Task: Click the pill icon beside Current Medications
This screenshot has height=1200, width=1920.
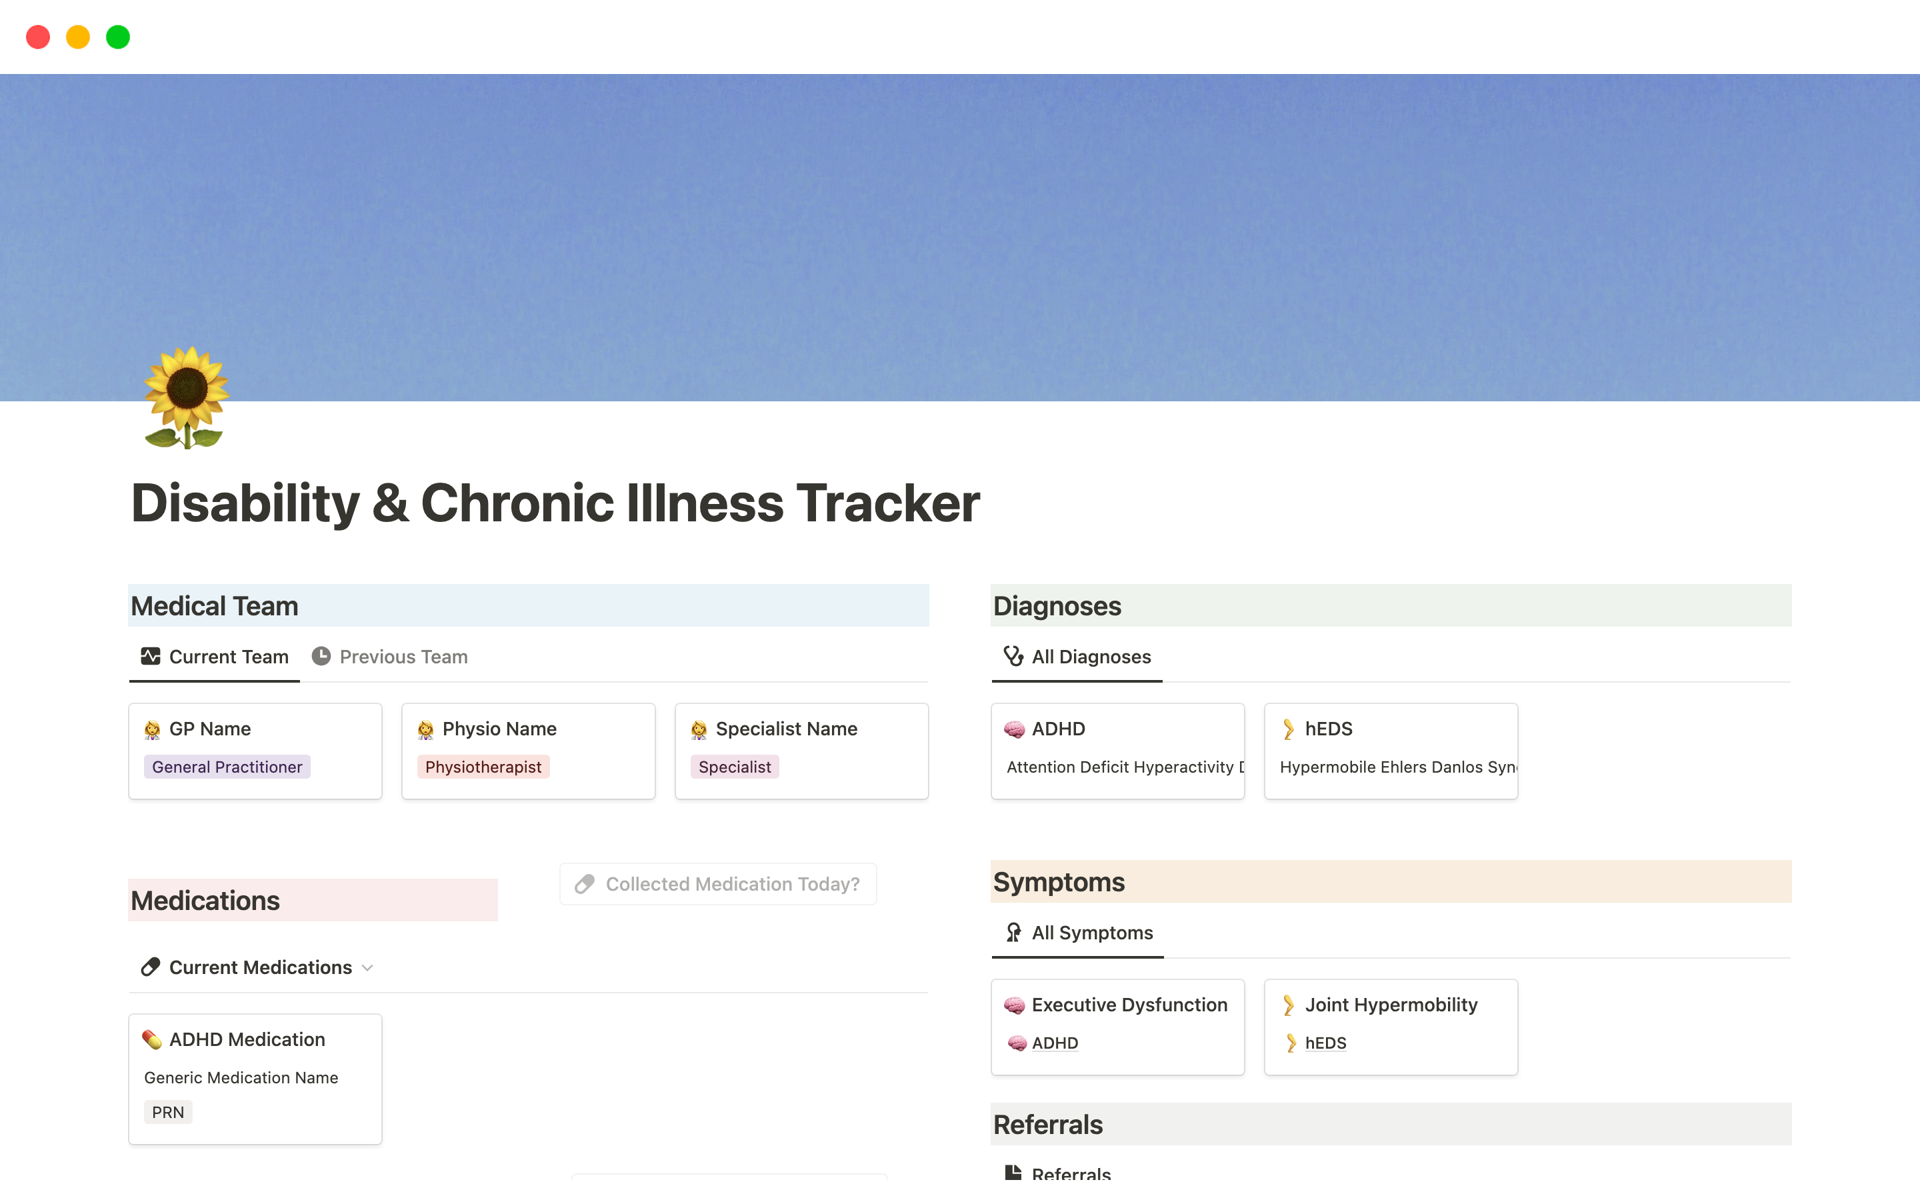Action: pos(150,967)
